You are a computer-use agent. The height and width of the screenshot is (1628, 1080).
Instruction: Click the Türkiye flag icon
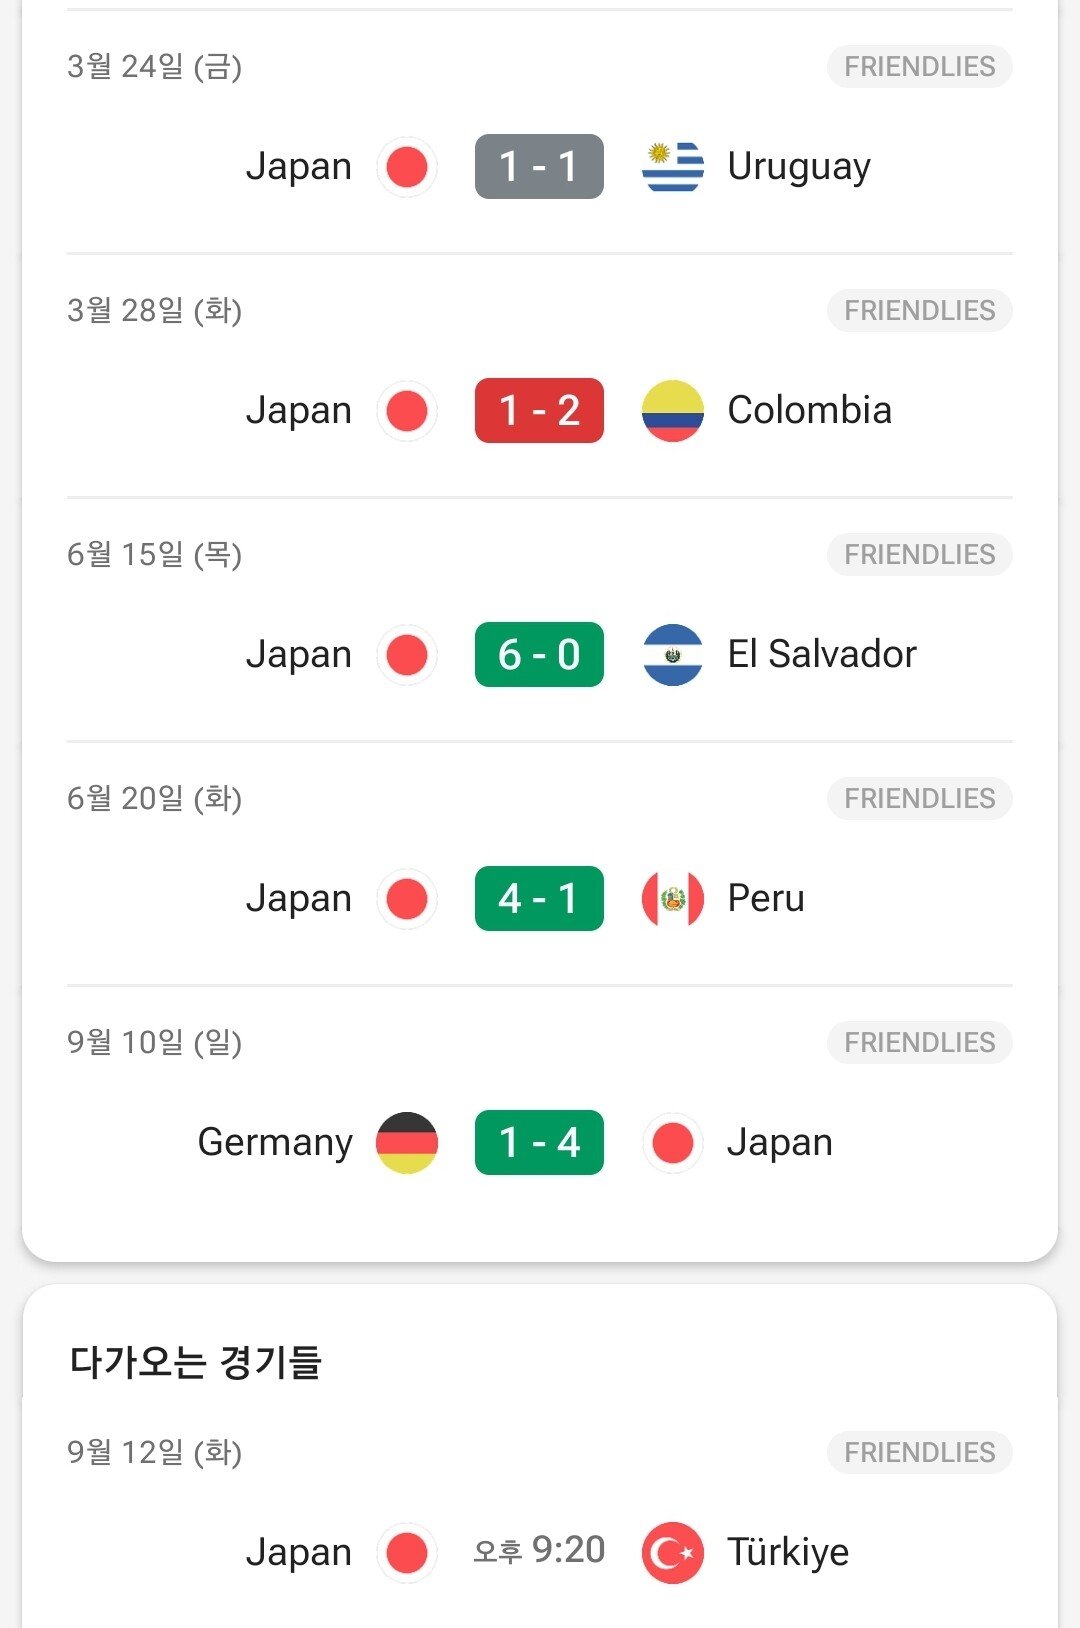tap(672, 1553)
